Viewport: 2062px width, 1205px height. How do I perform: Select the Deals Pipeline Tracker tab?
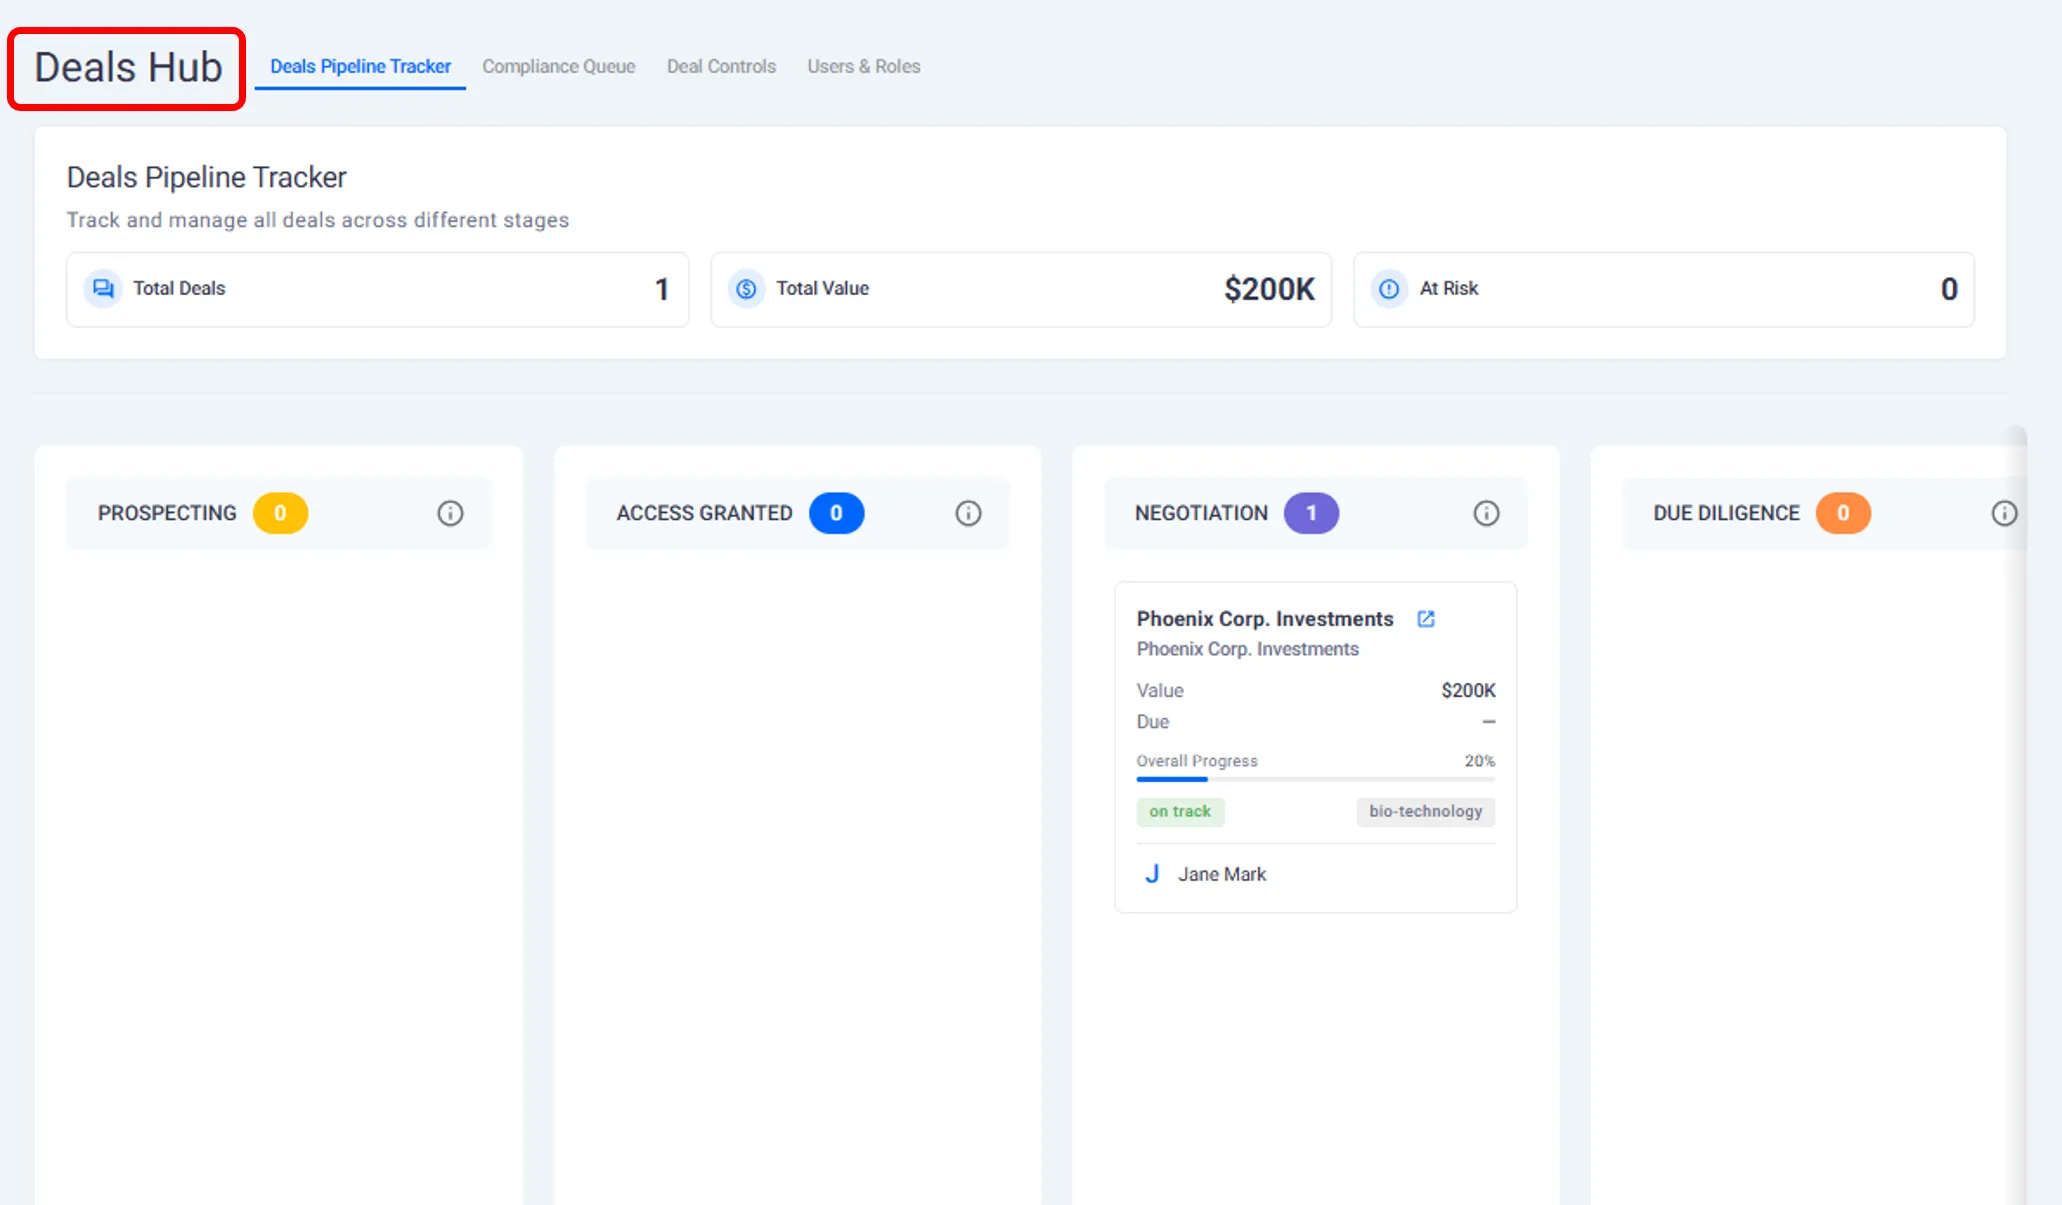pyautogui.click(x=360, y=66)
